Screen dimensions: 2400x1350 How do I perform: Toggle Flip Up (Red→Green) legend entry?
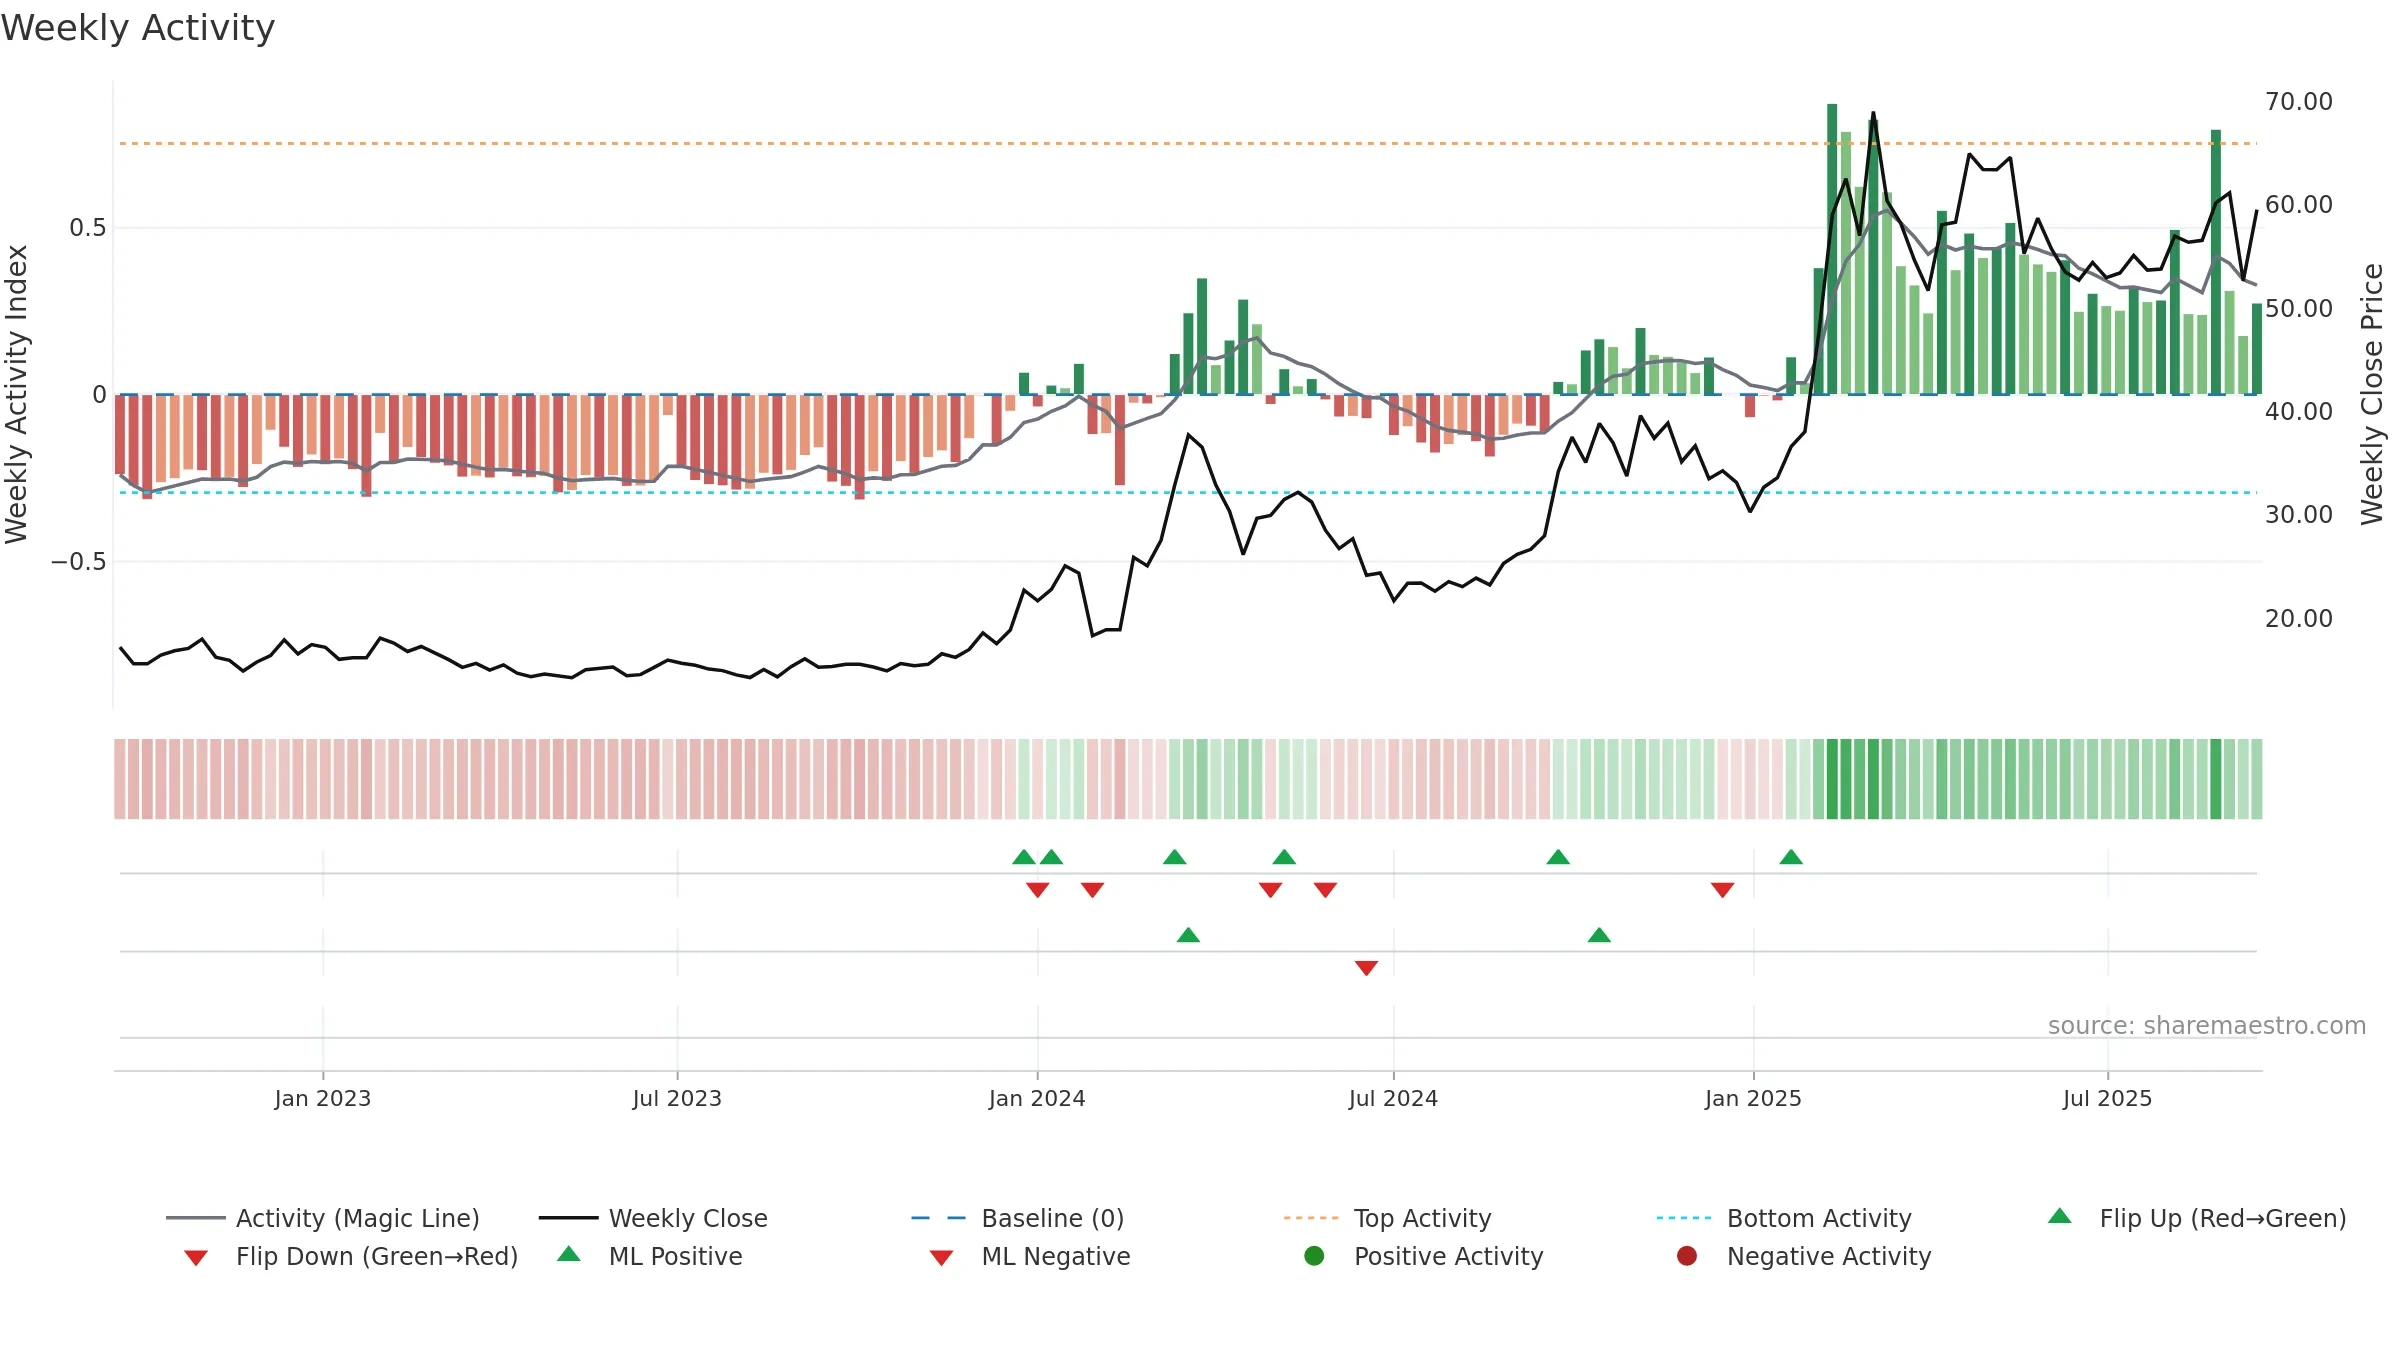click(x=2197, y=1218)
